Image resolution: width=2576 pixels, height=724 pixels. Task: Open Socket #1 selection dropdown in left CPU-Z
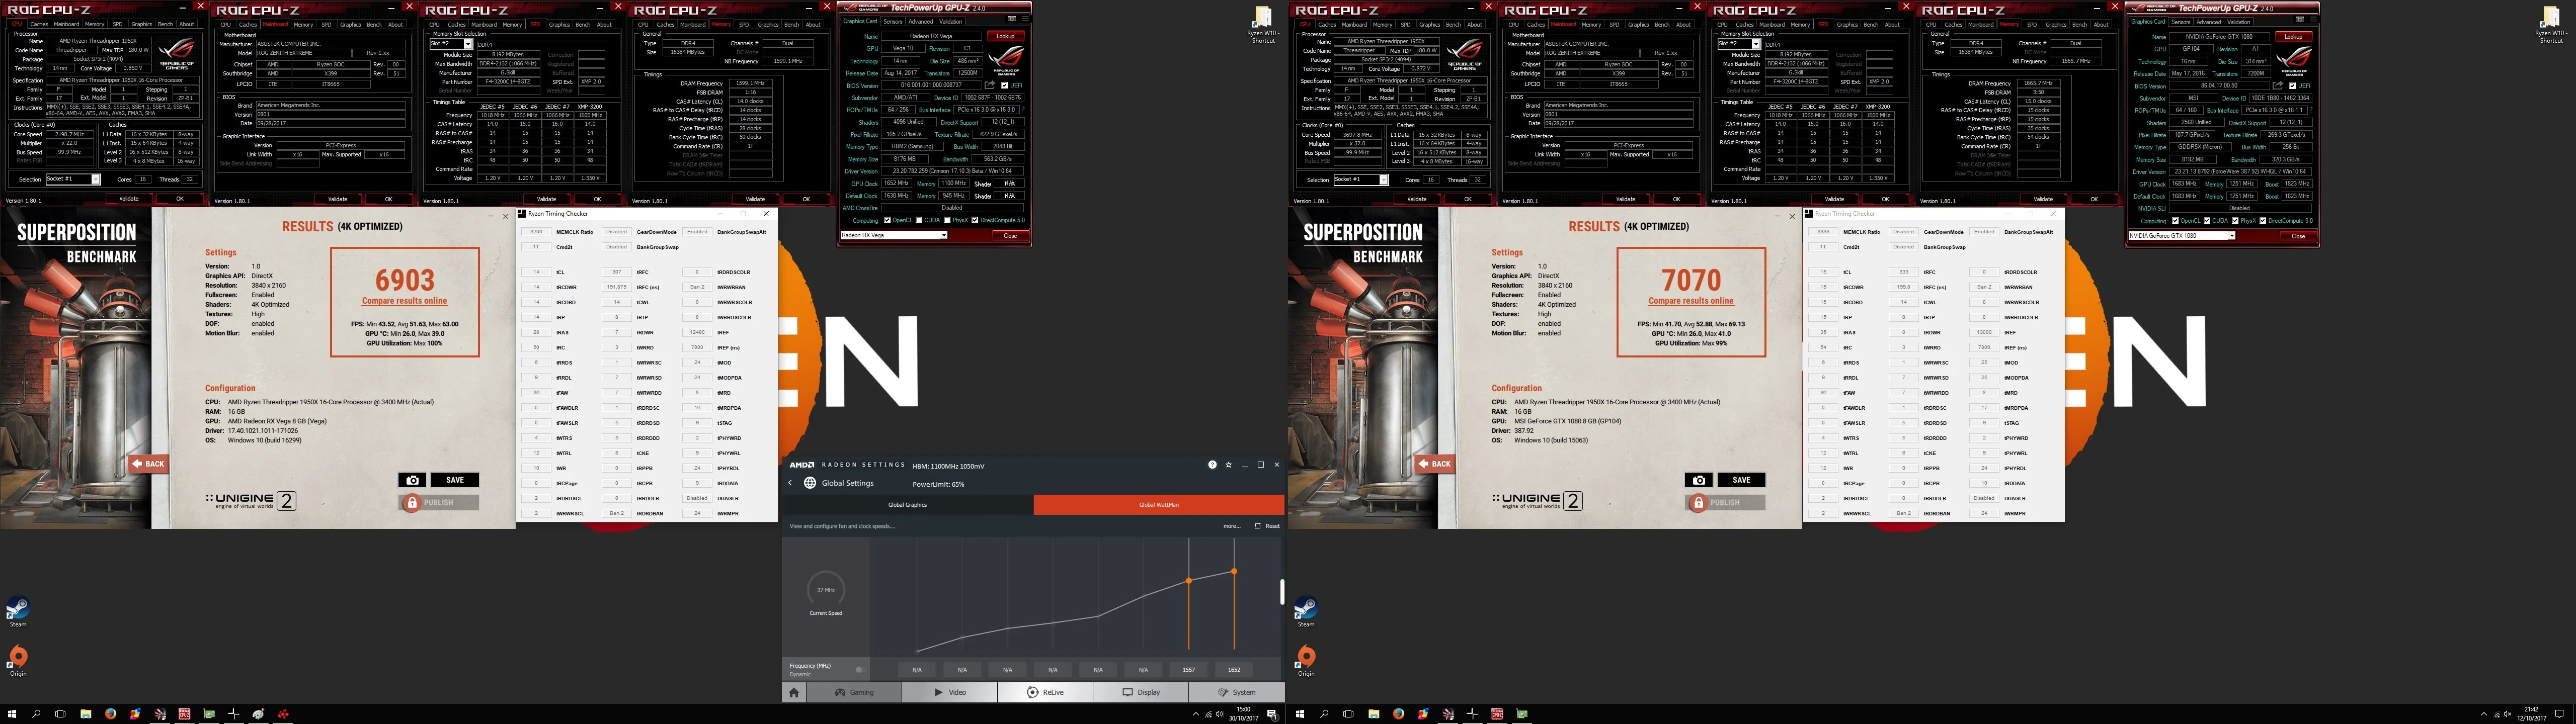click(x=73, y=180)
